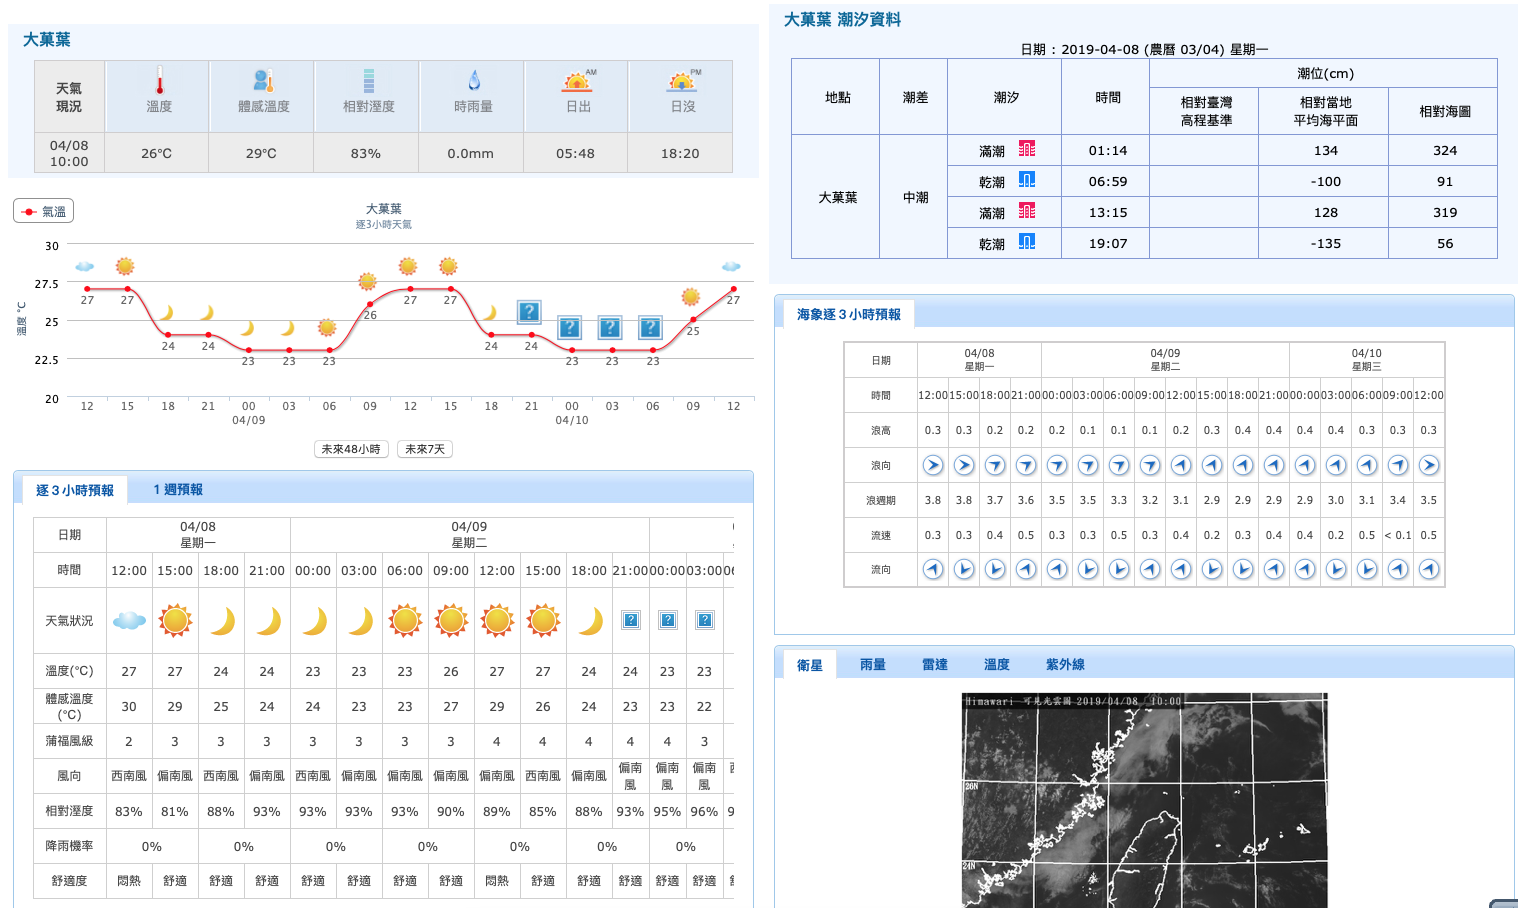Click the tide value -100
Image resolution: width=1518 pixels, height=908 pixels.
(1326, 181)
